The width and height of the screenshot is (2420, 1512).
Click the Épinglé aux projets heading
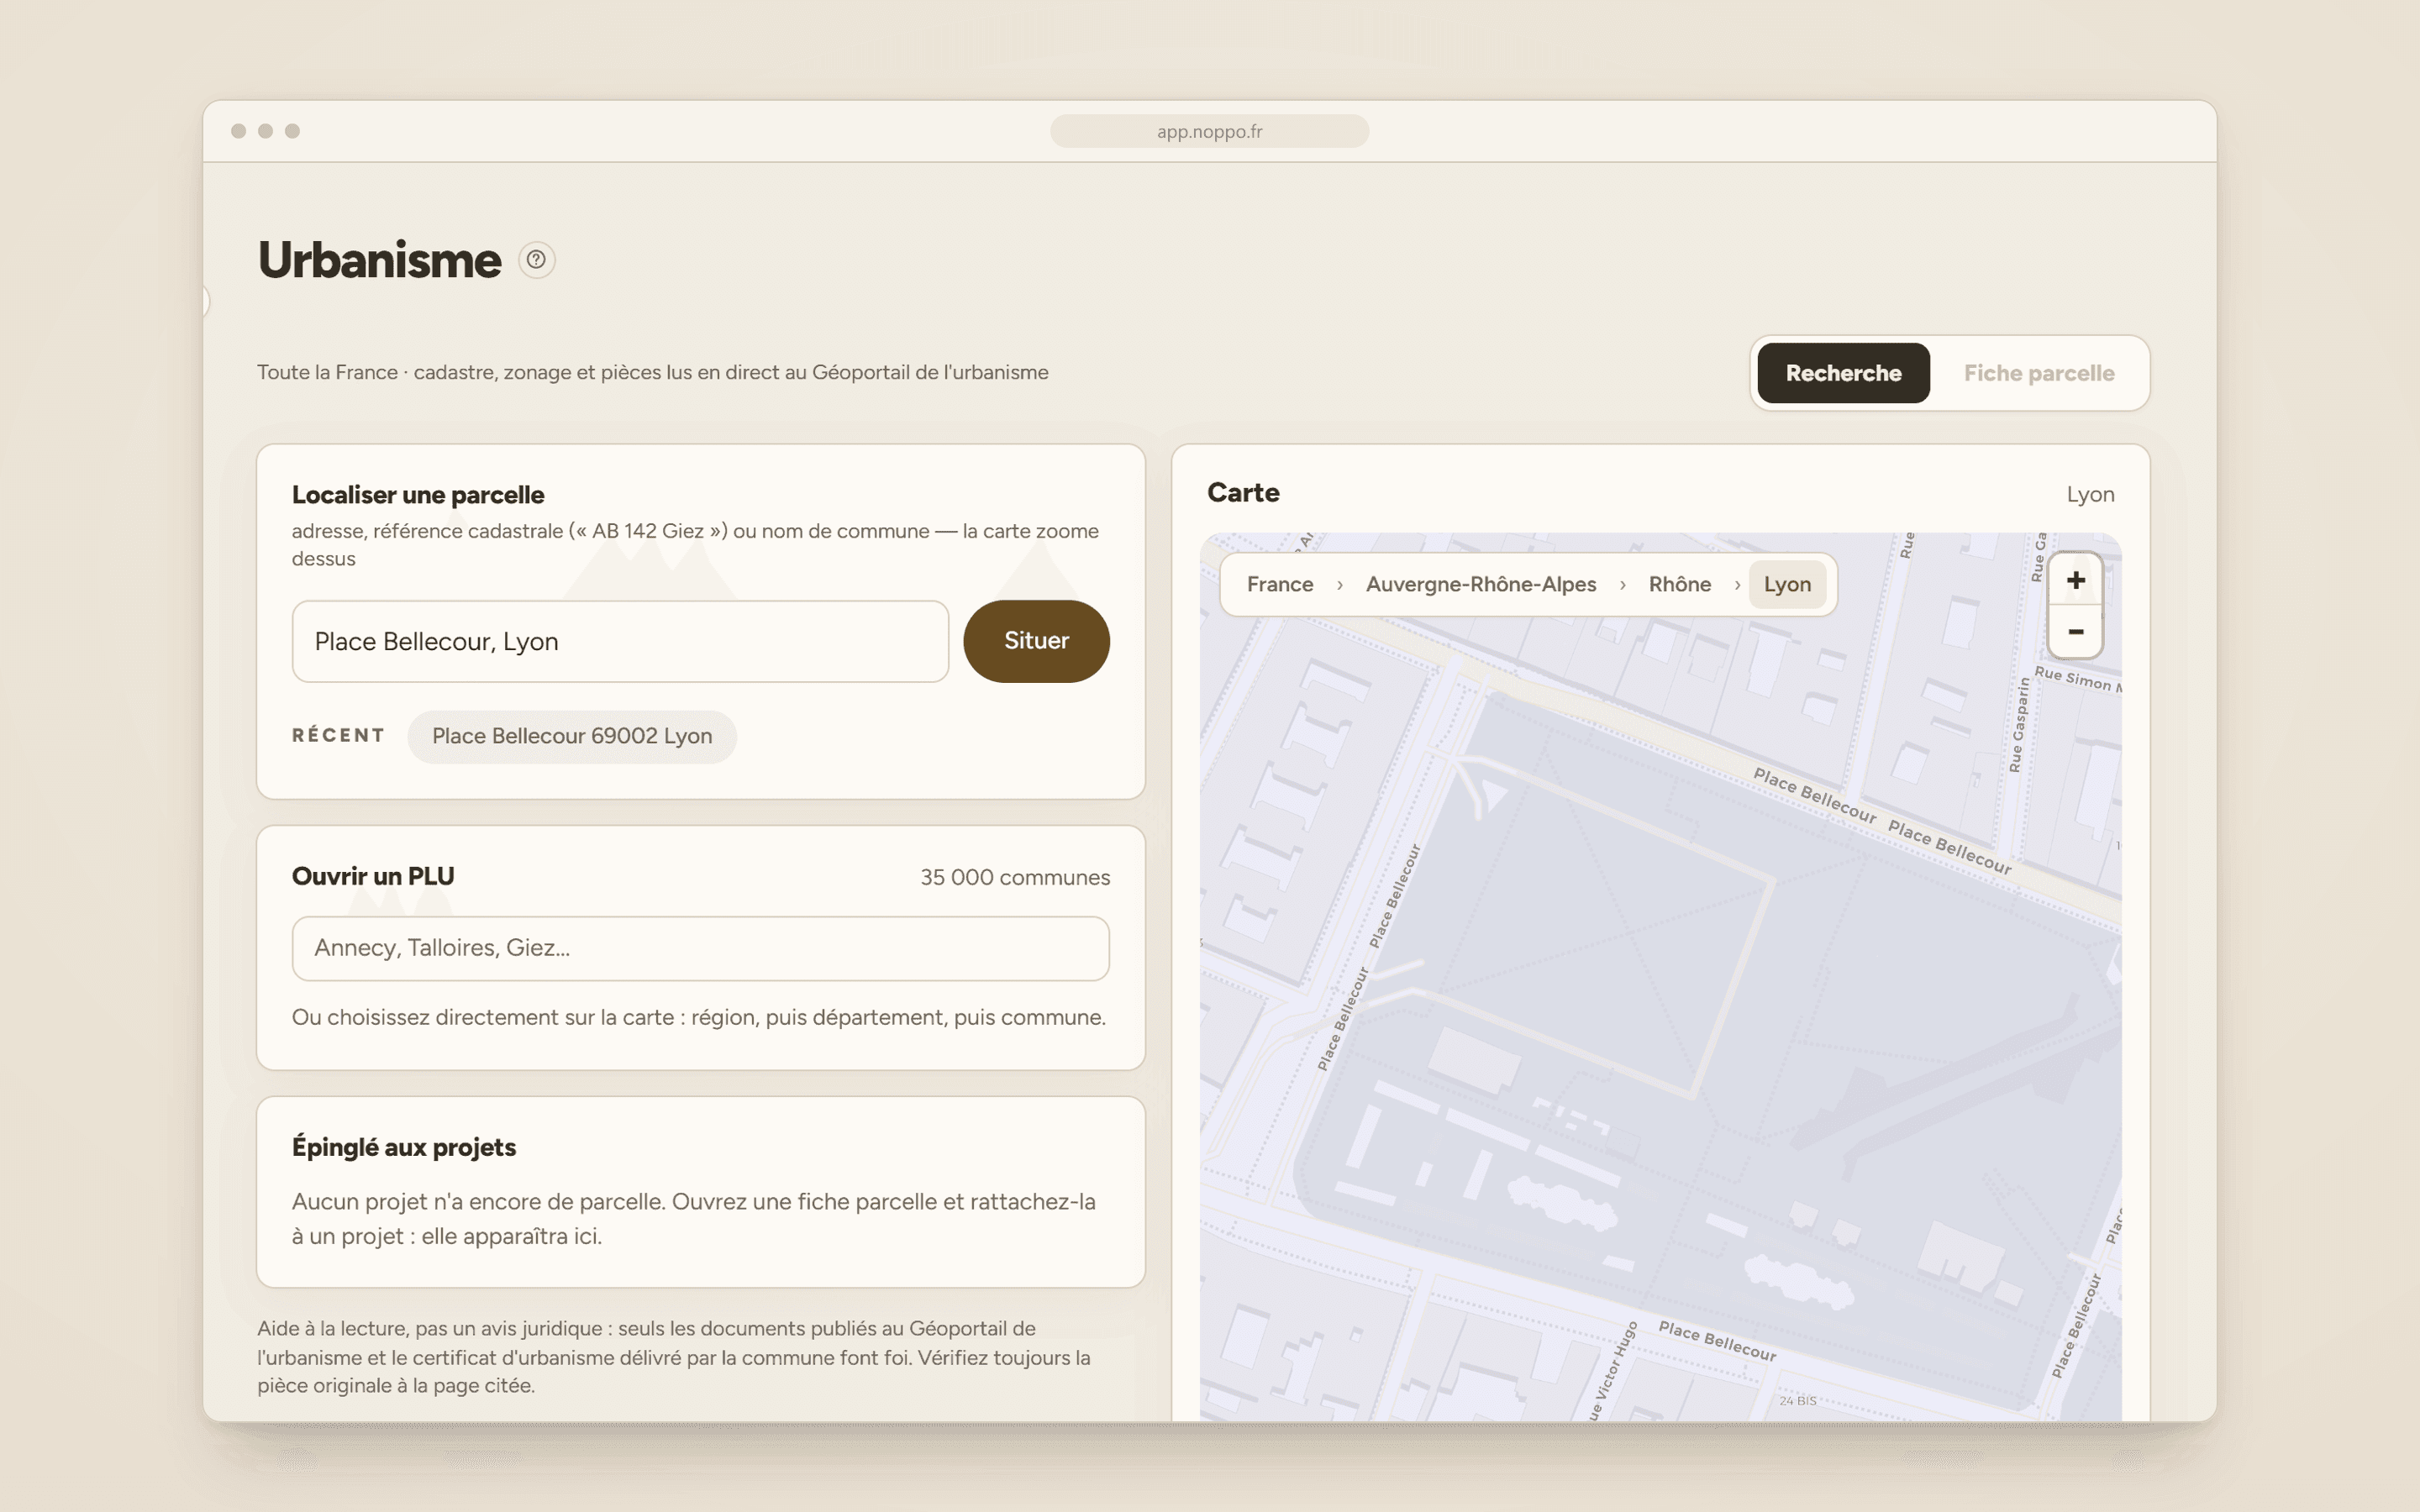(404, 1147)
